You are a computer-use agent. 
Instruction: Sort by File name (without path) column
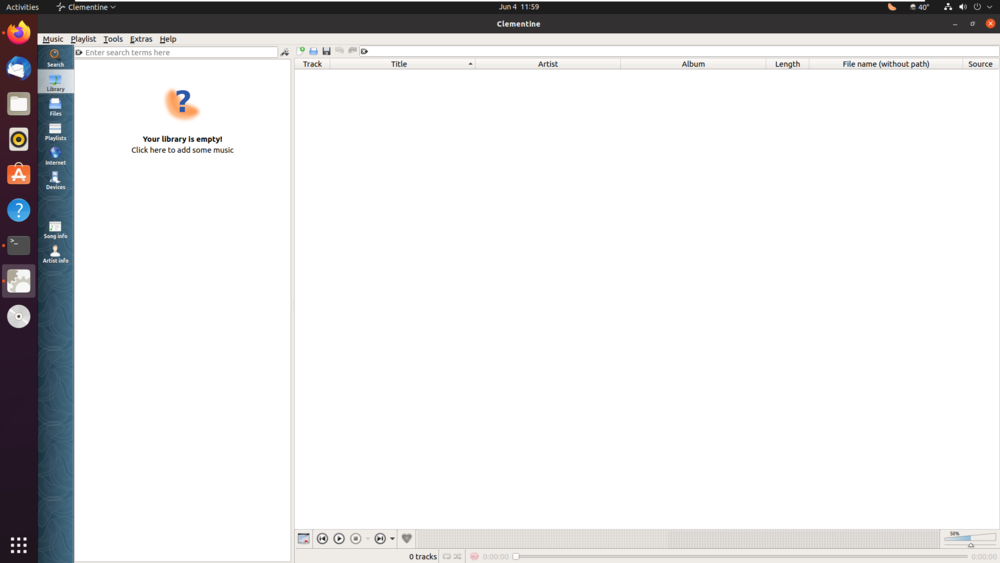tap(886, 64)
